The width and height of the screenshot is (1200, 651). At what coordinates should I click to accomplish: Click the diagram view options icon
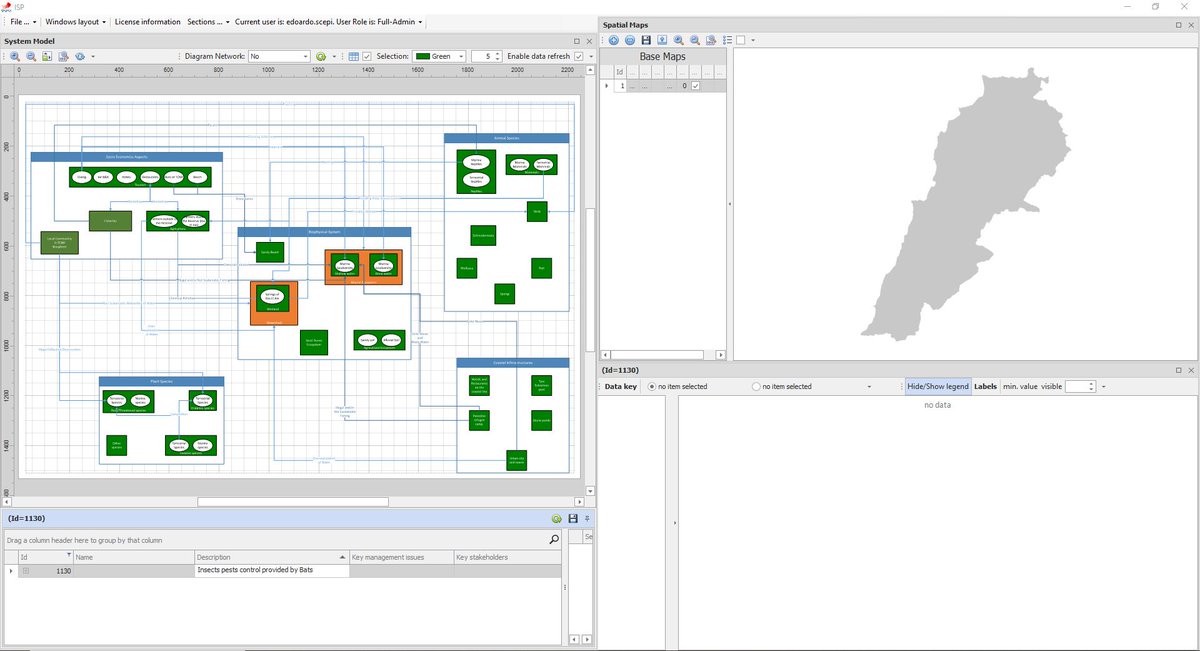pyautogui.click(x=80, y=56)
